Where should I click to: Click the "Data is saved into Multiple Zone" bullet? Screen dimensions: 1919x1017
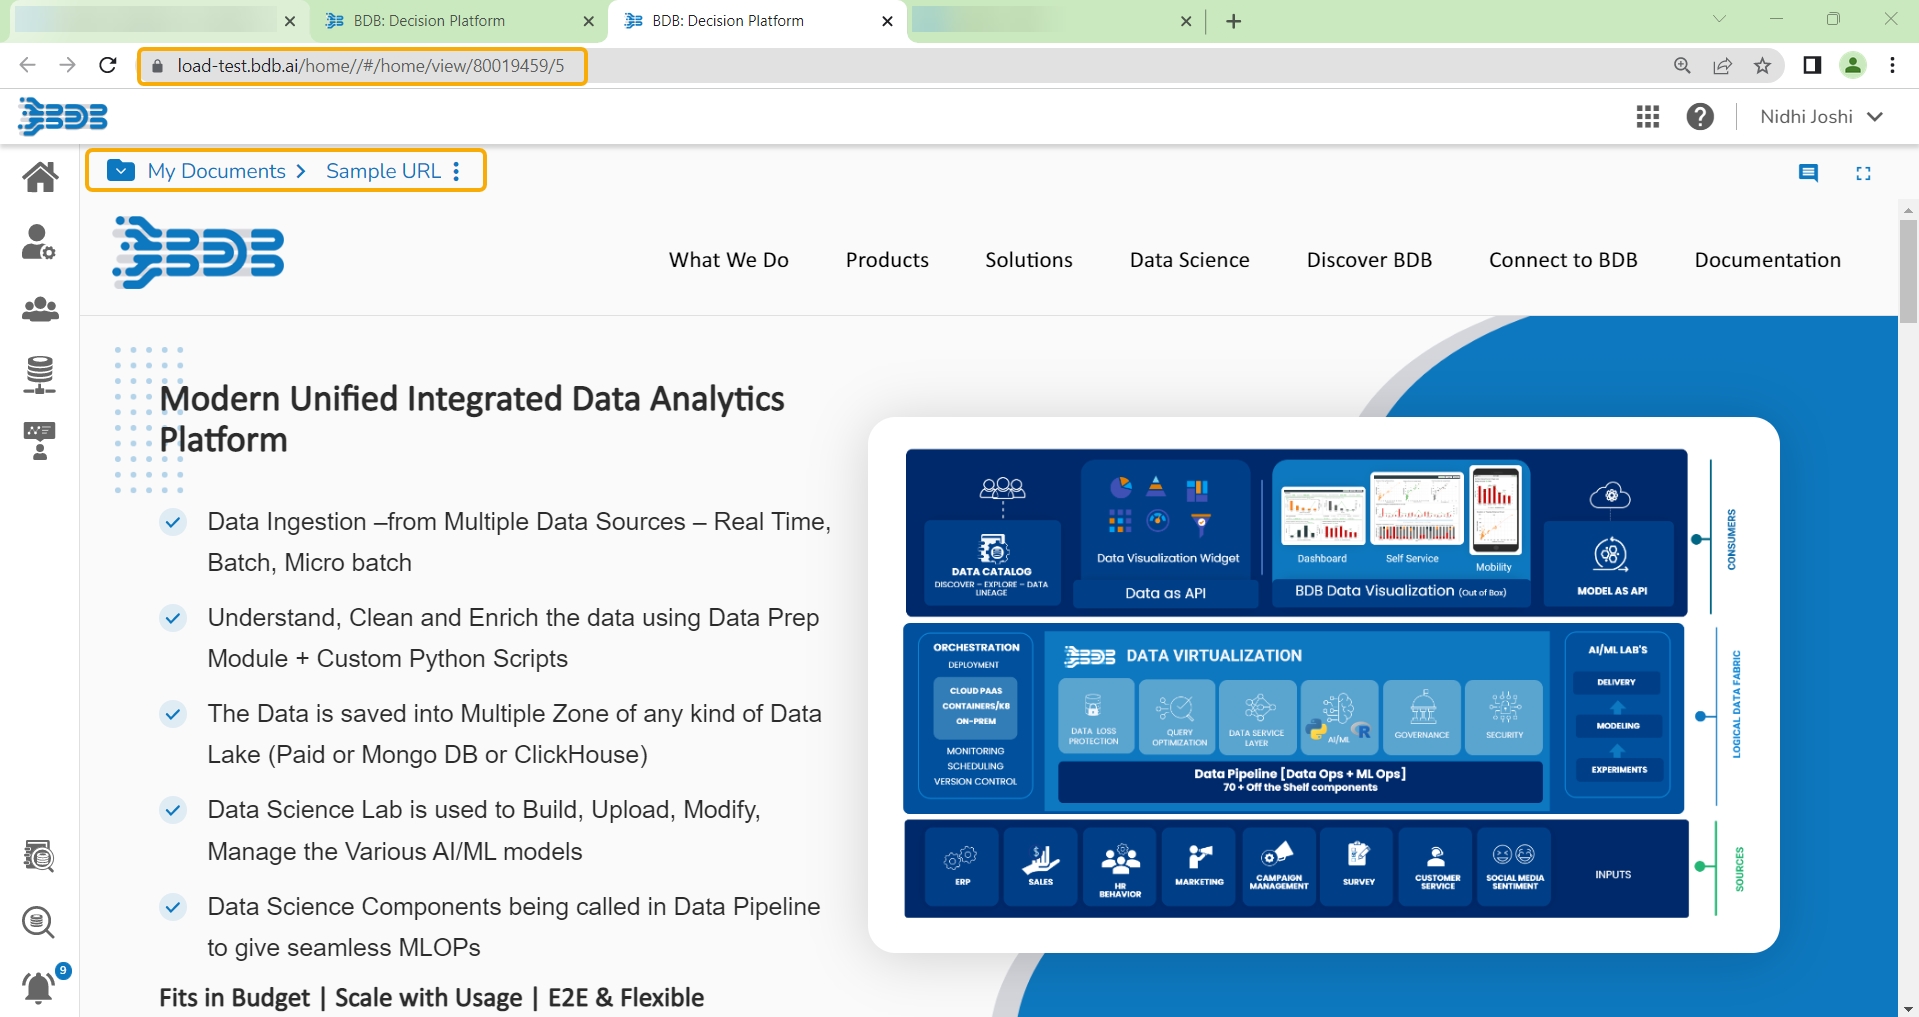[514, 734]
